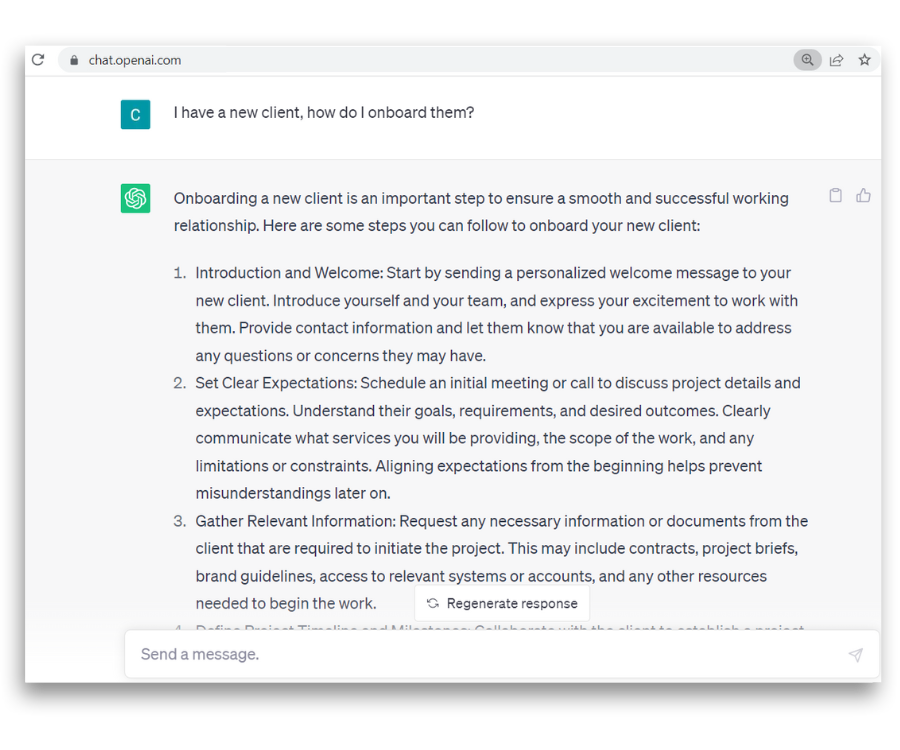Click Regenerate response button
Screen dimensions: 900x750
502,603
